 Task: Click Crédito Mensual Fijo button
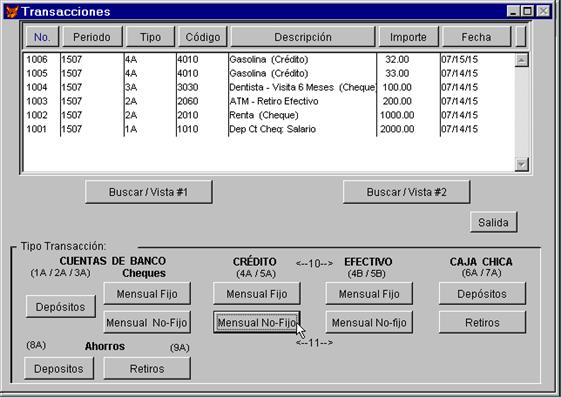[x=257, y=294]
